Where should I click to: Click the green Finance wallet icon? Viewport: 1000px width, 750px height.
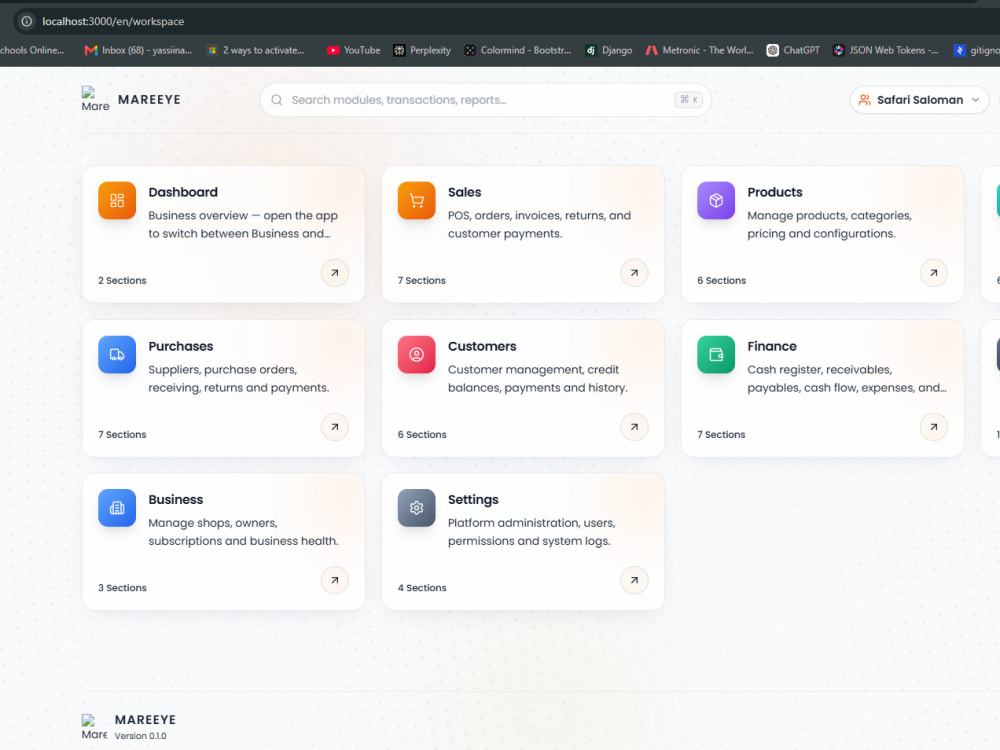716,354
